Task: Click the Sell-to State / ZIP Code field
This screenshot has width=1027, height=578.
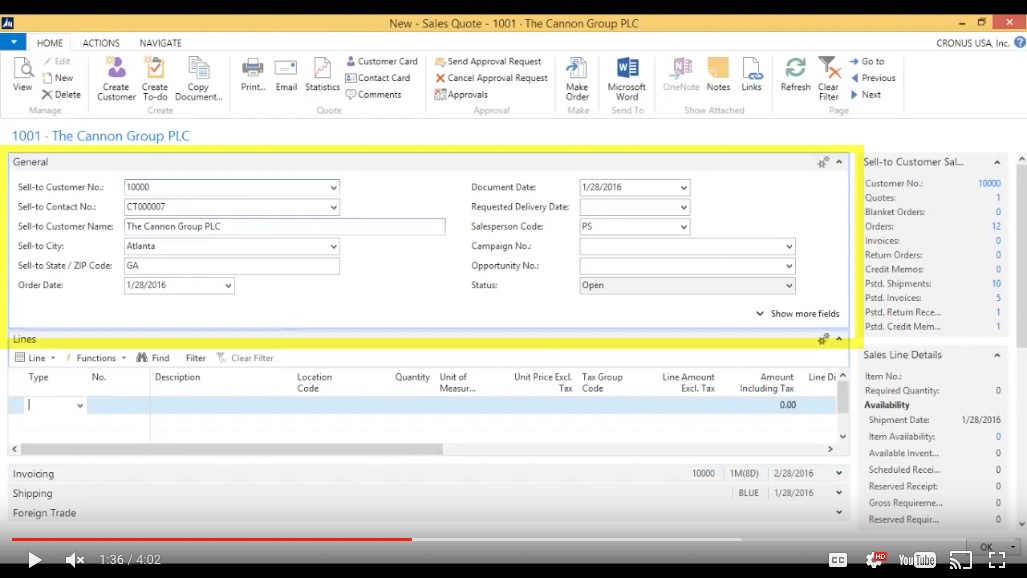Action: pyautogui.click(x=232, y=266)
